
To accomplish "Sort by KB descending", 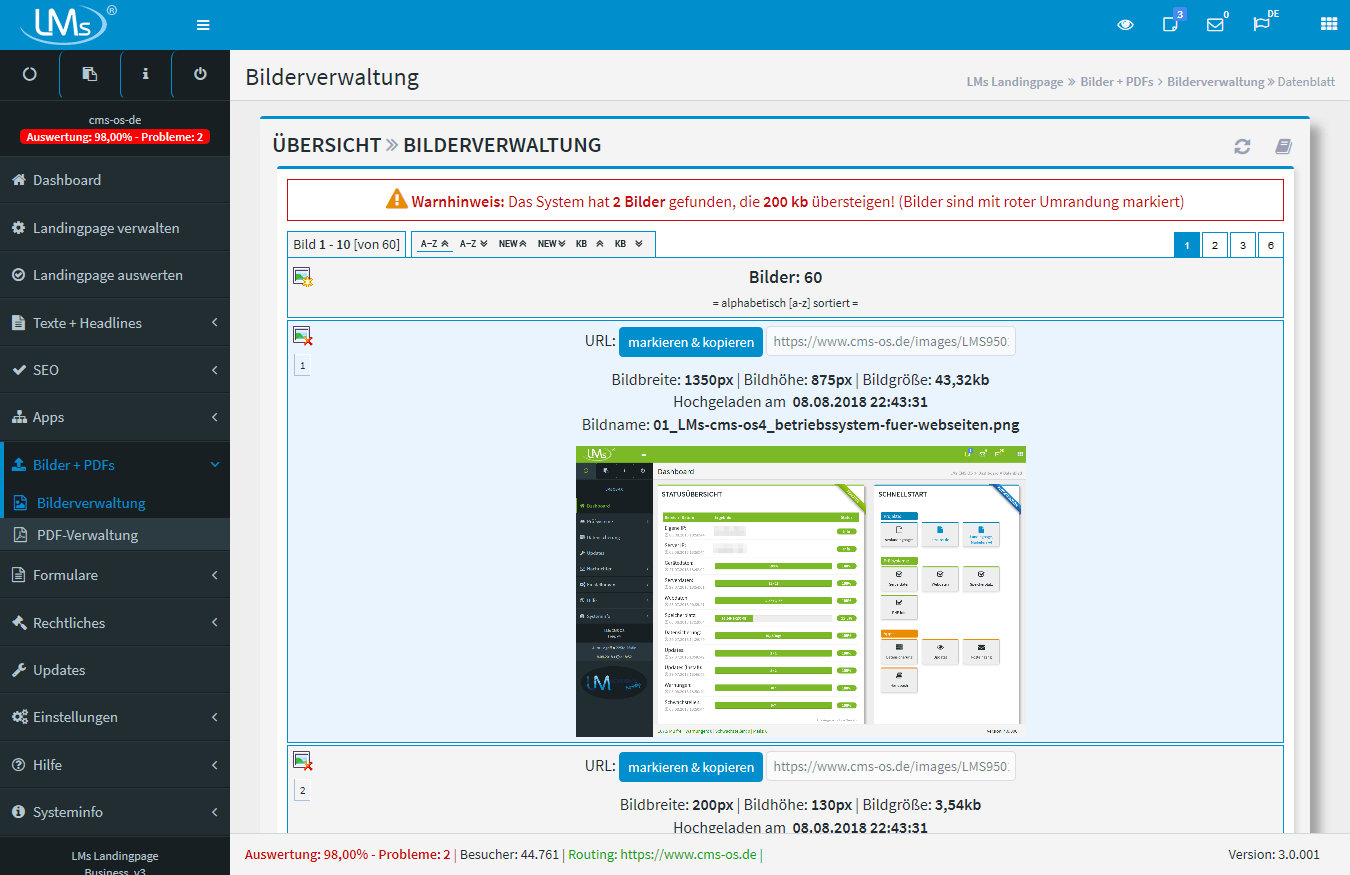I will tap(628, 244).
